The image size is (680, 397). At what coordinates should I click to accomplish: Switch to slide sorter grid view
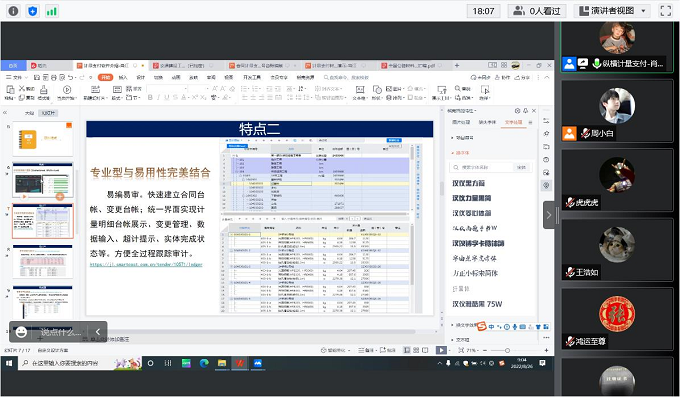pos(416,350)
